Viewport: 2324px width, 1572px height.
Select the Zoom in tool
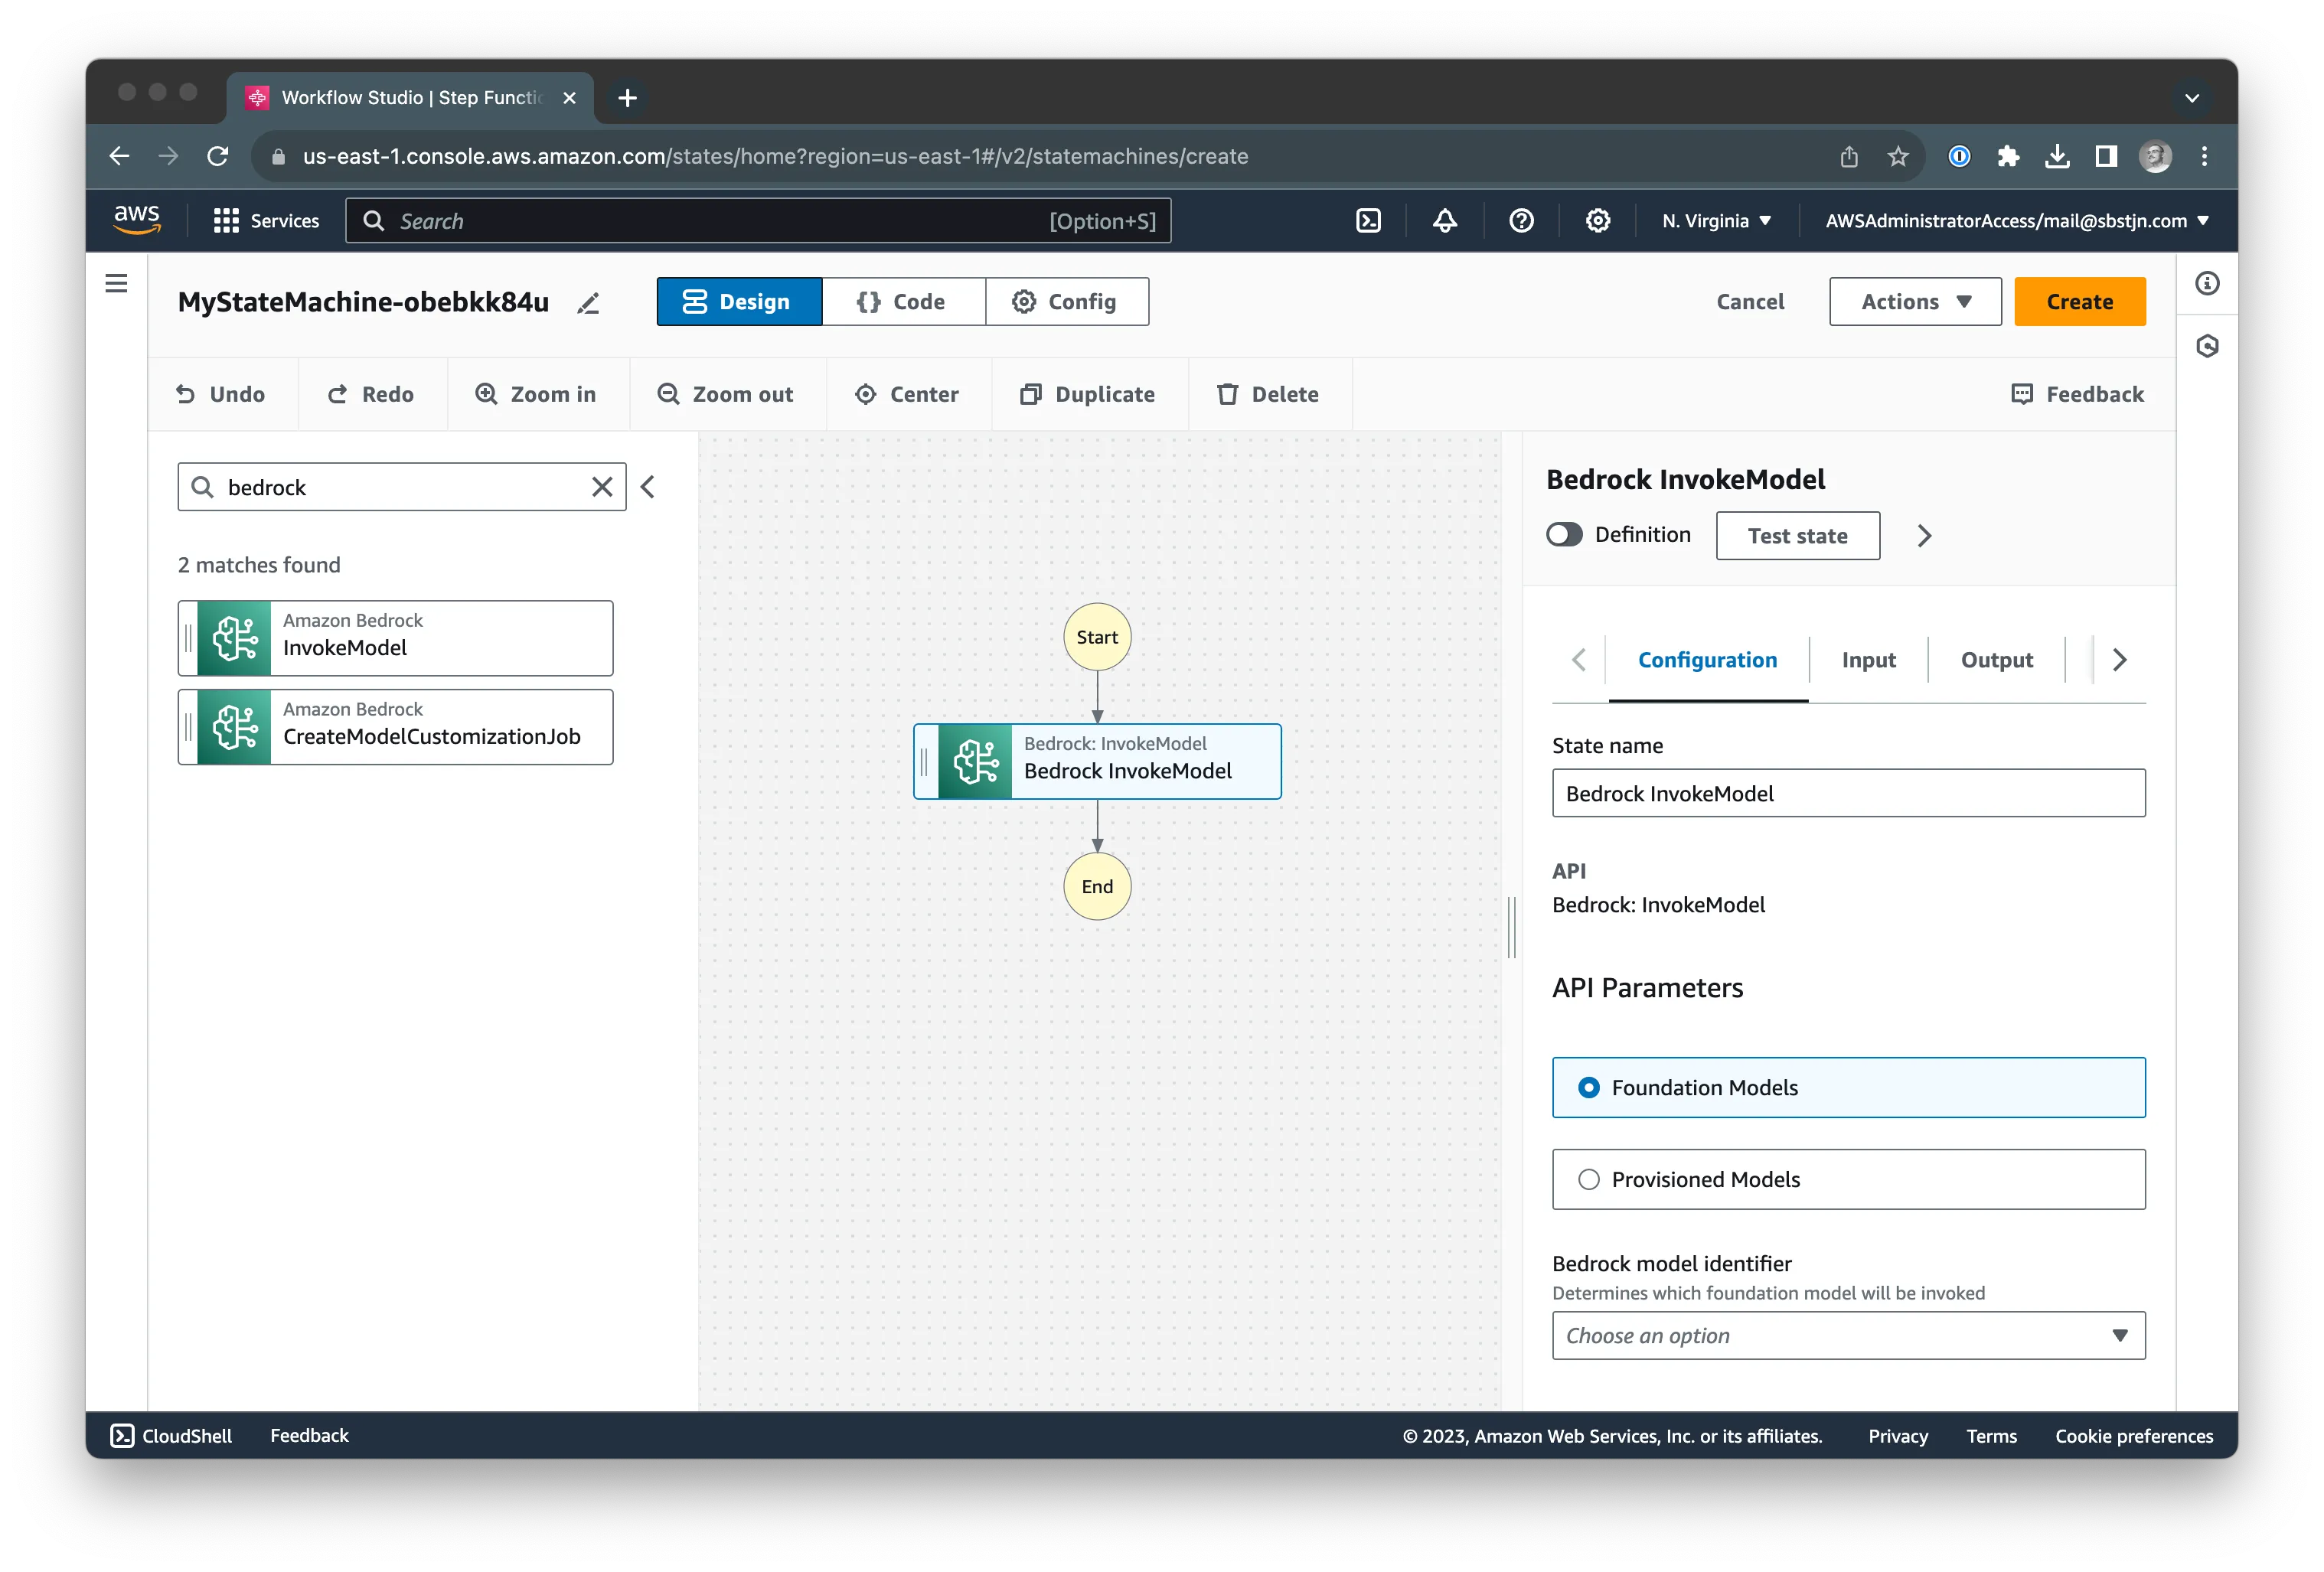[536, 394]
